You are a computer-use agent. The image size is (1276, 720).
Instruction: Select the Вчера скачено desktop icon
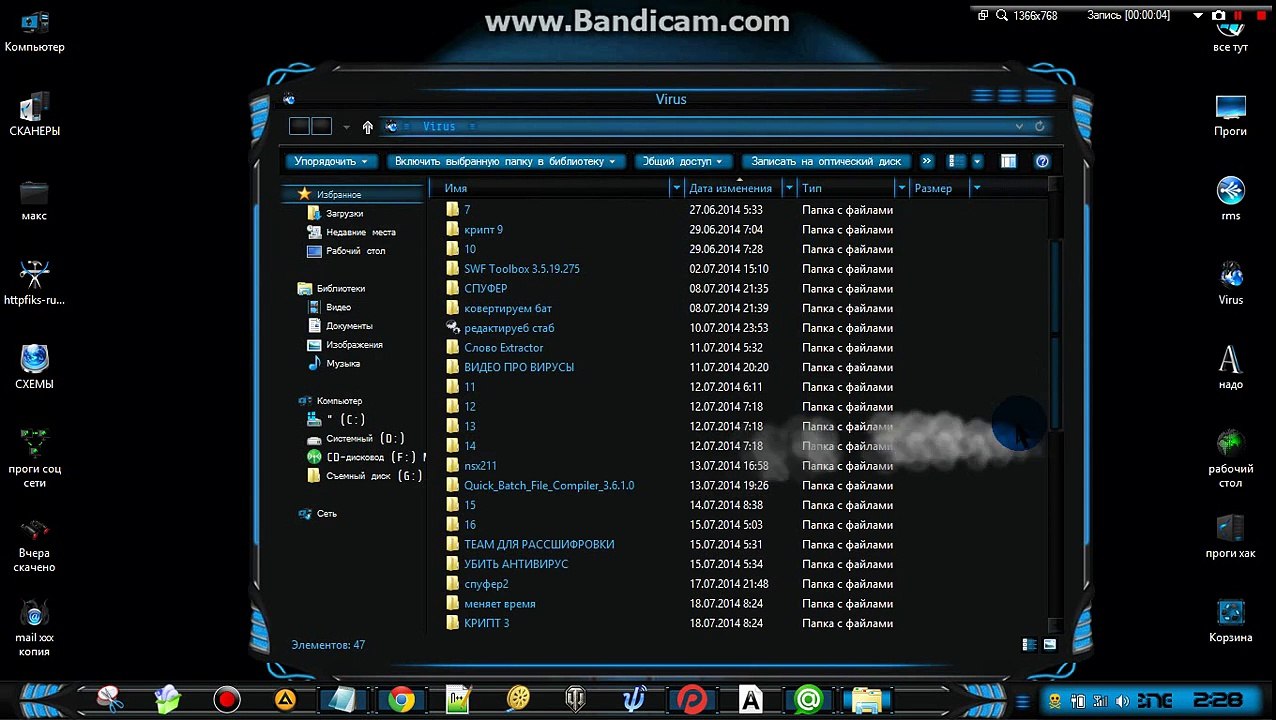(x=34, y=545)
